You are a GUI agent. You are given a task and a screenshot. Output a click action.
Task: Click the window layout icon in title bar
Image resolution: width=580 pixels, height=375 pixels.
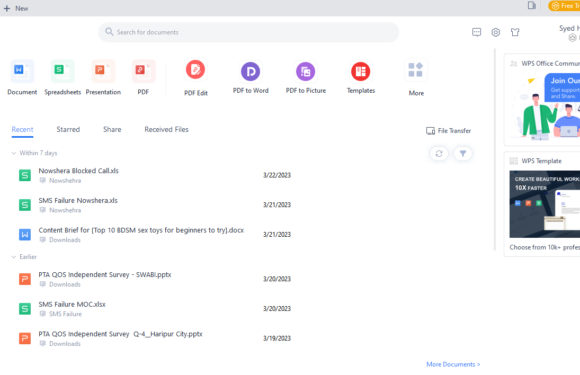click(x=532, y=5)
